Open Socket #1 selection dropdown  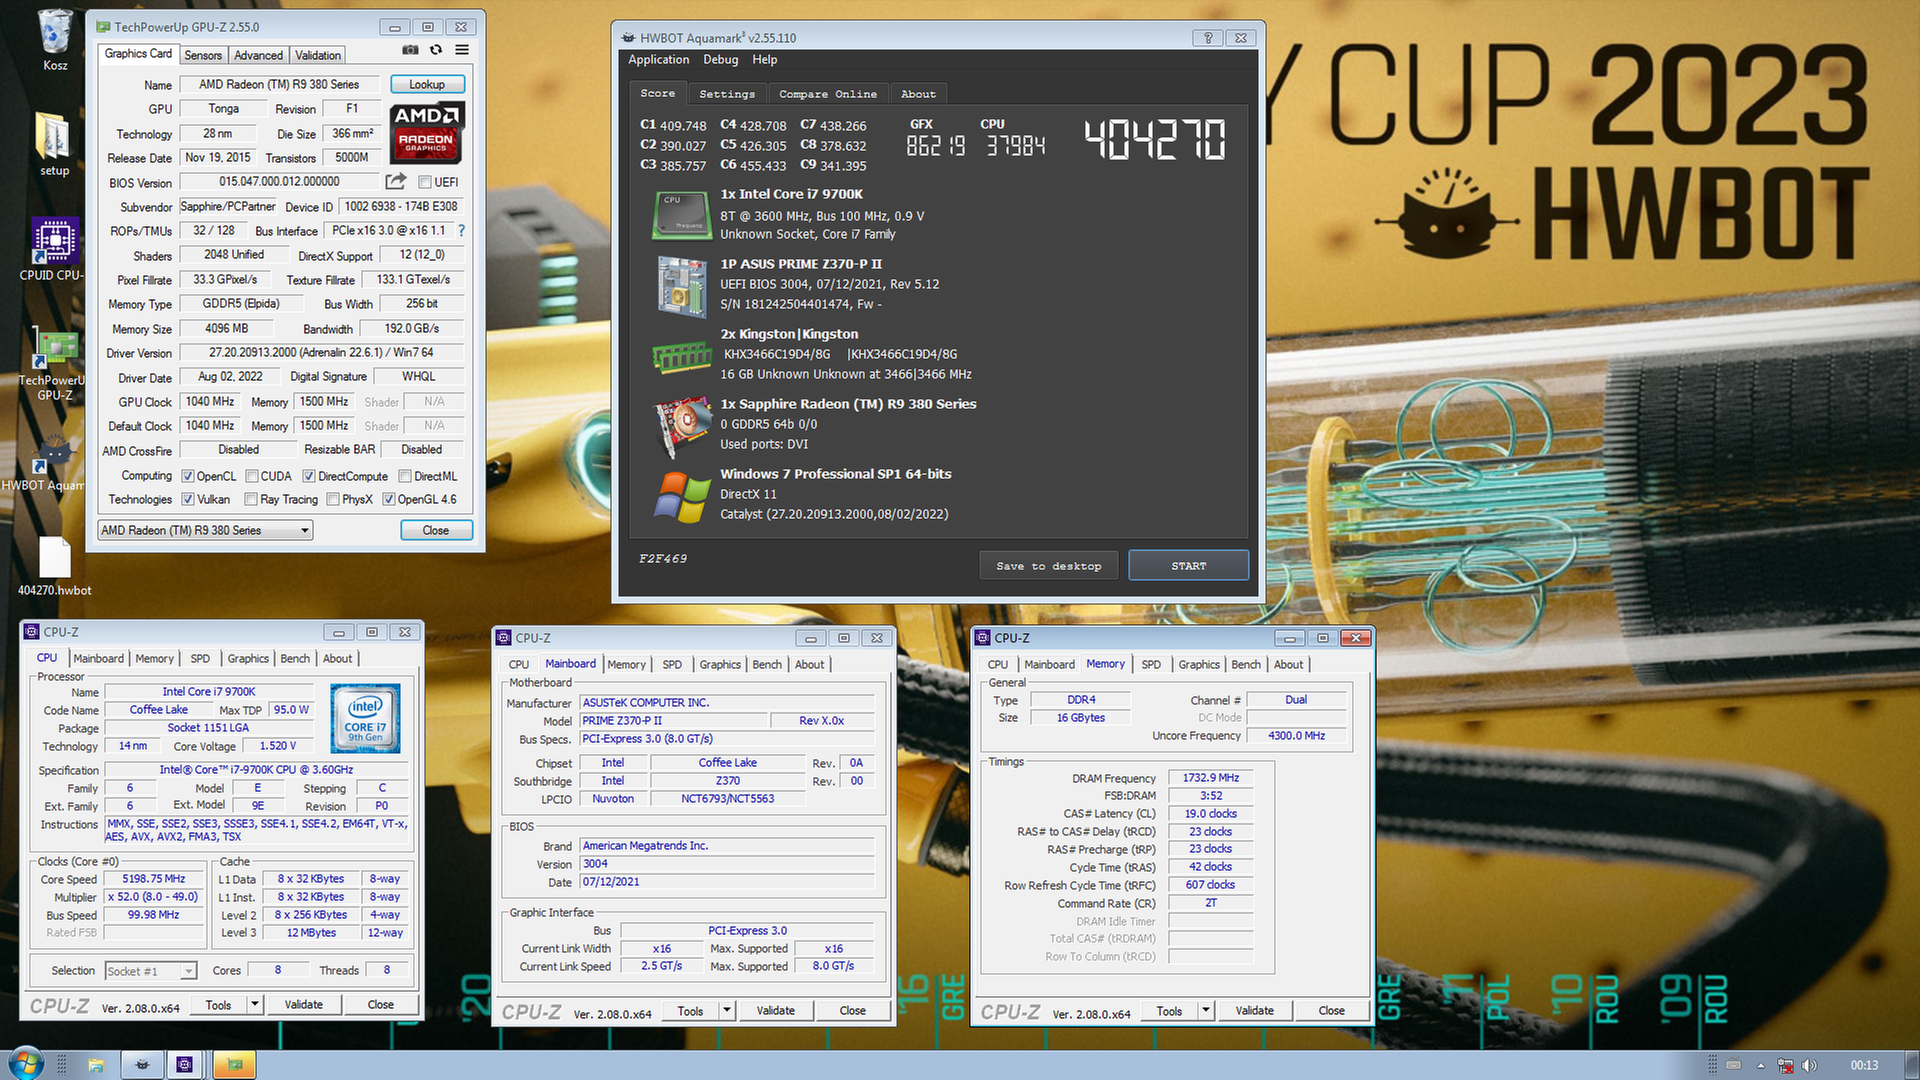[150, 971]
